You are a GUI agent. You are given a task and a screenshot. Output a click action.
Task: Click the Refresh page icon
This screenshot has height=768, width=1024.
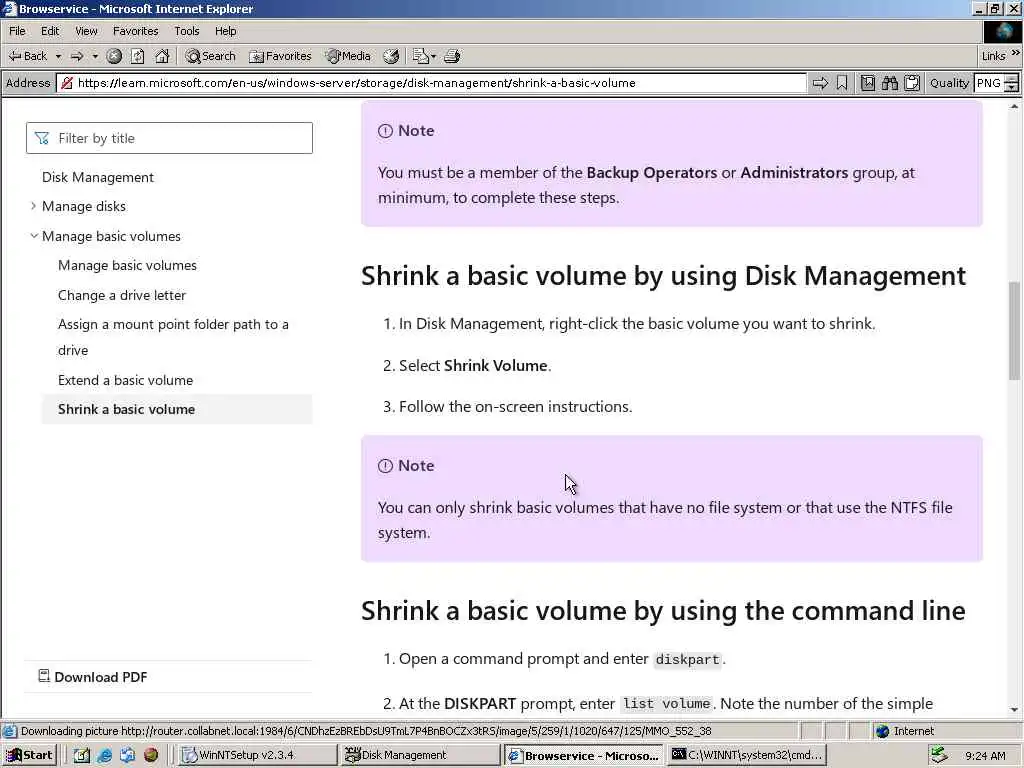pyautogui.click(x=138, y=56)
